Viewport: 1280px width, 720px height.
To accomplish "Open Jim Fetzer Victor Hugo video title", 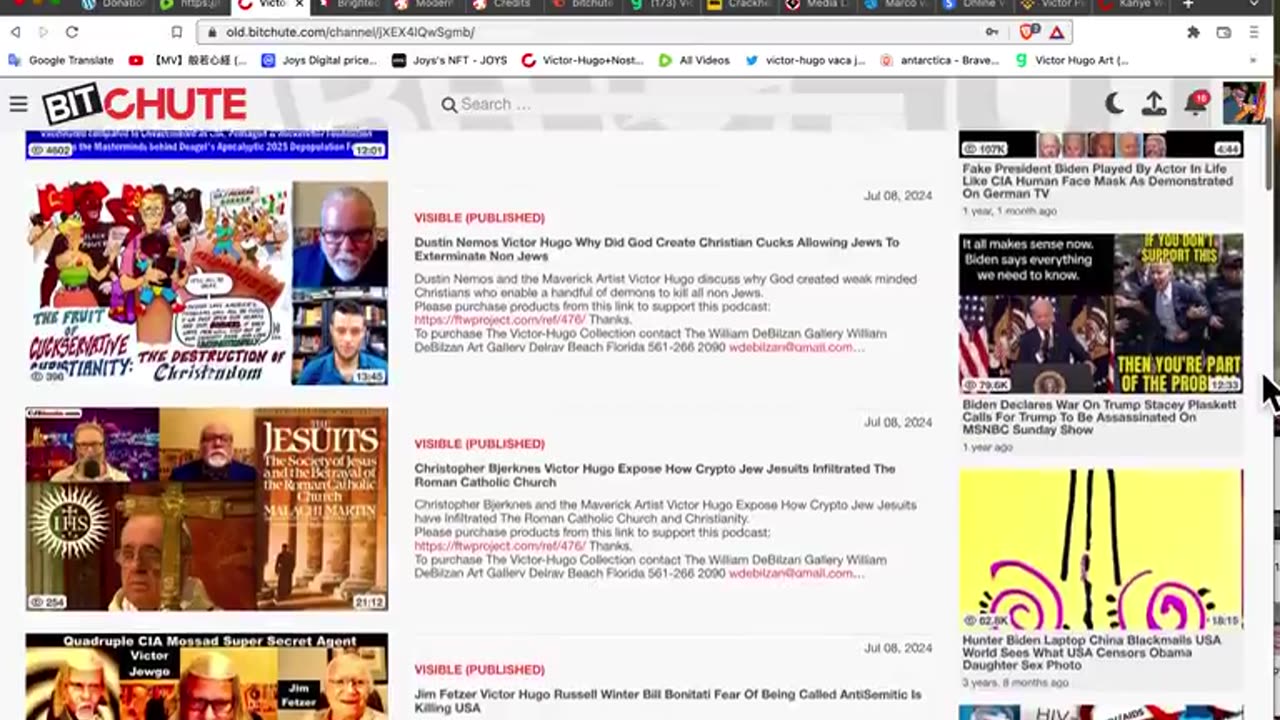I will click(667, 701).
